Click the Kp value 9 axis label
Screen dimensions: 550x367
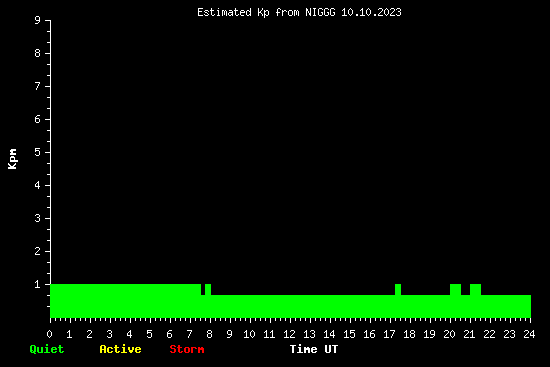click(38, 20)
